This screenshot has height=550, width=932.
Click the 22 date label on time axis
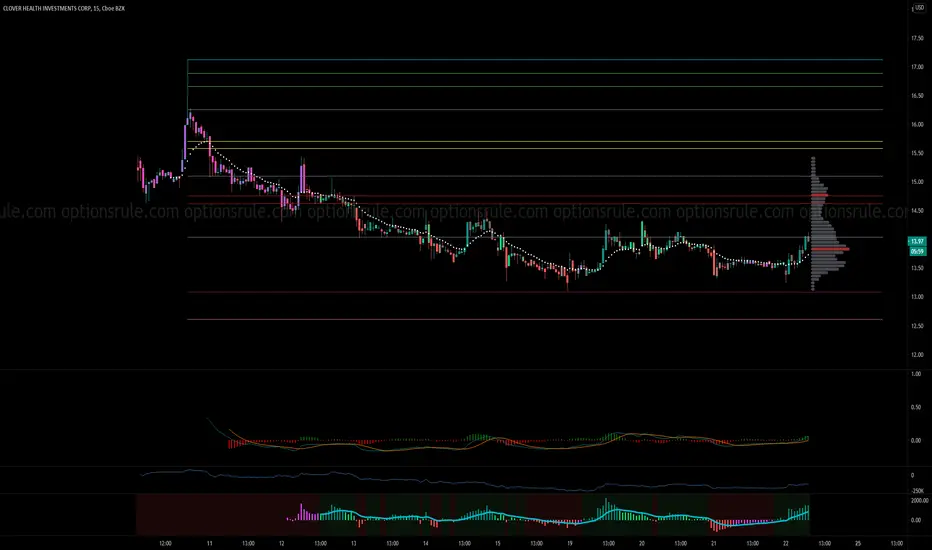coord(786,543)
